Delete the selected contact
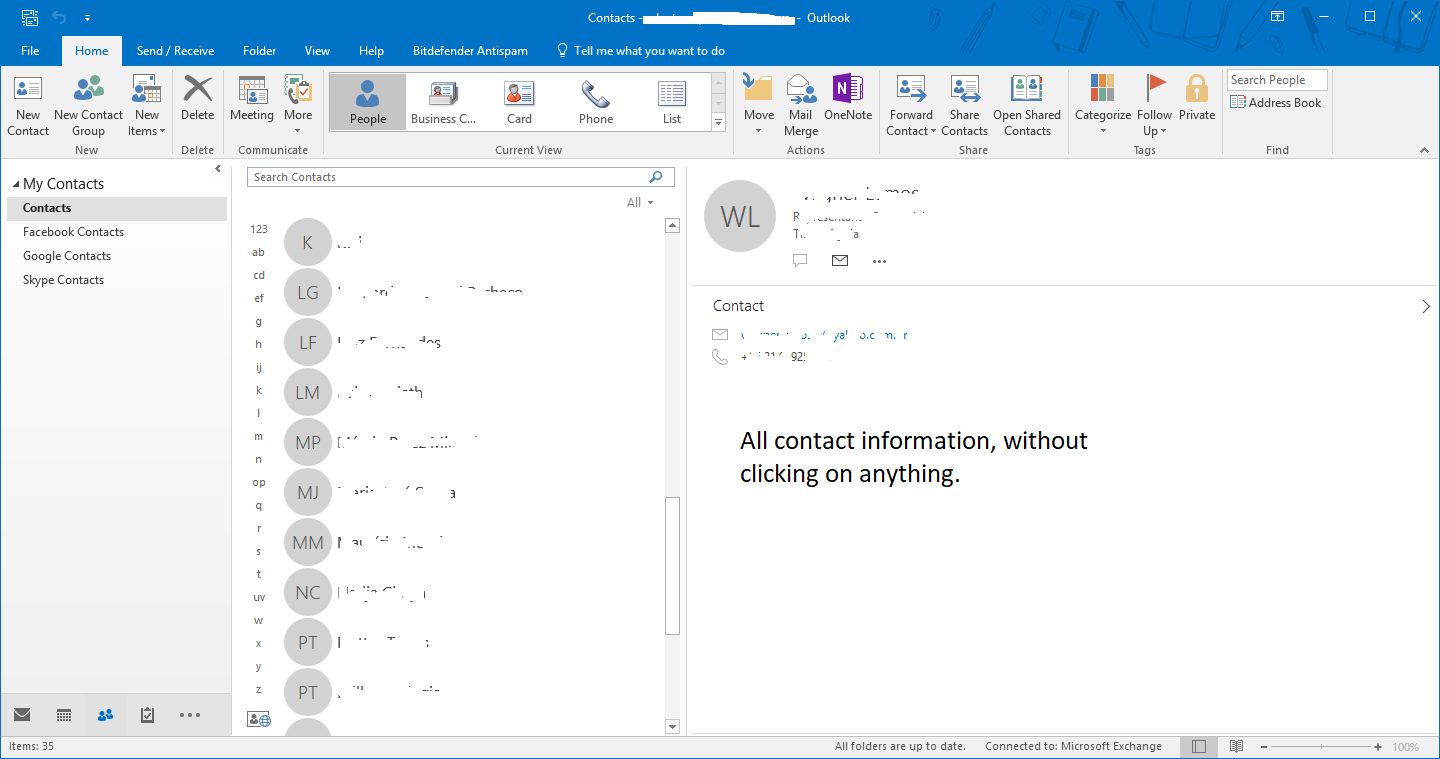The image size is (1440, 759). point(198,98)
